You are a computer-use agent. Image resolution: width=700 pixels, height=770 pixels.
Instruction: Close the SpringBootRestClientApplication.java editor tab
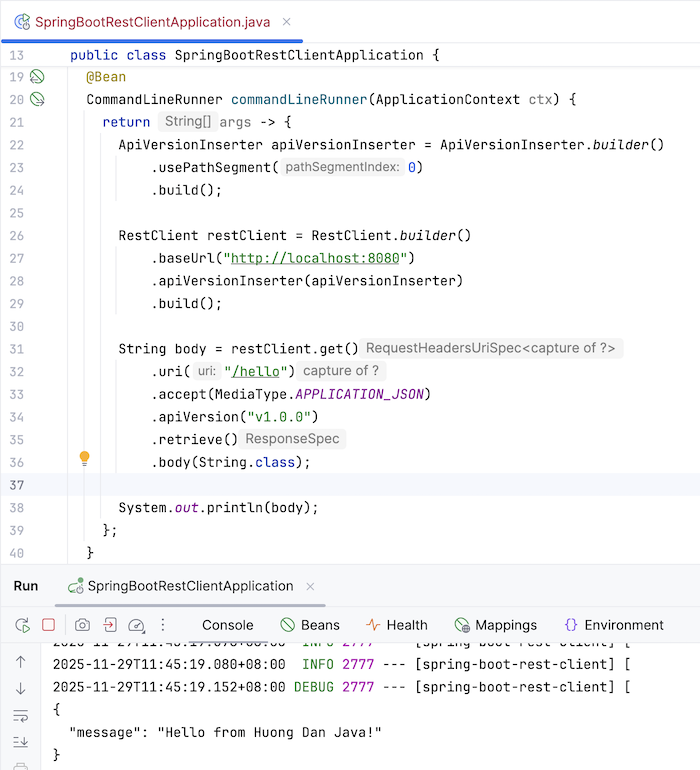click(x=286, y=21)
